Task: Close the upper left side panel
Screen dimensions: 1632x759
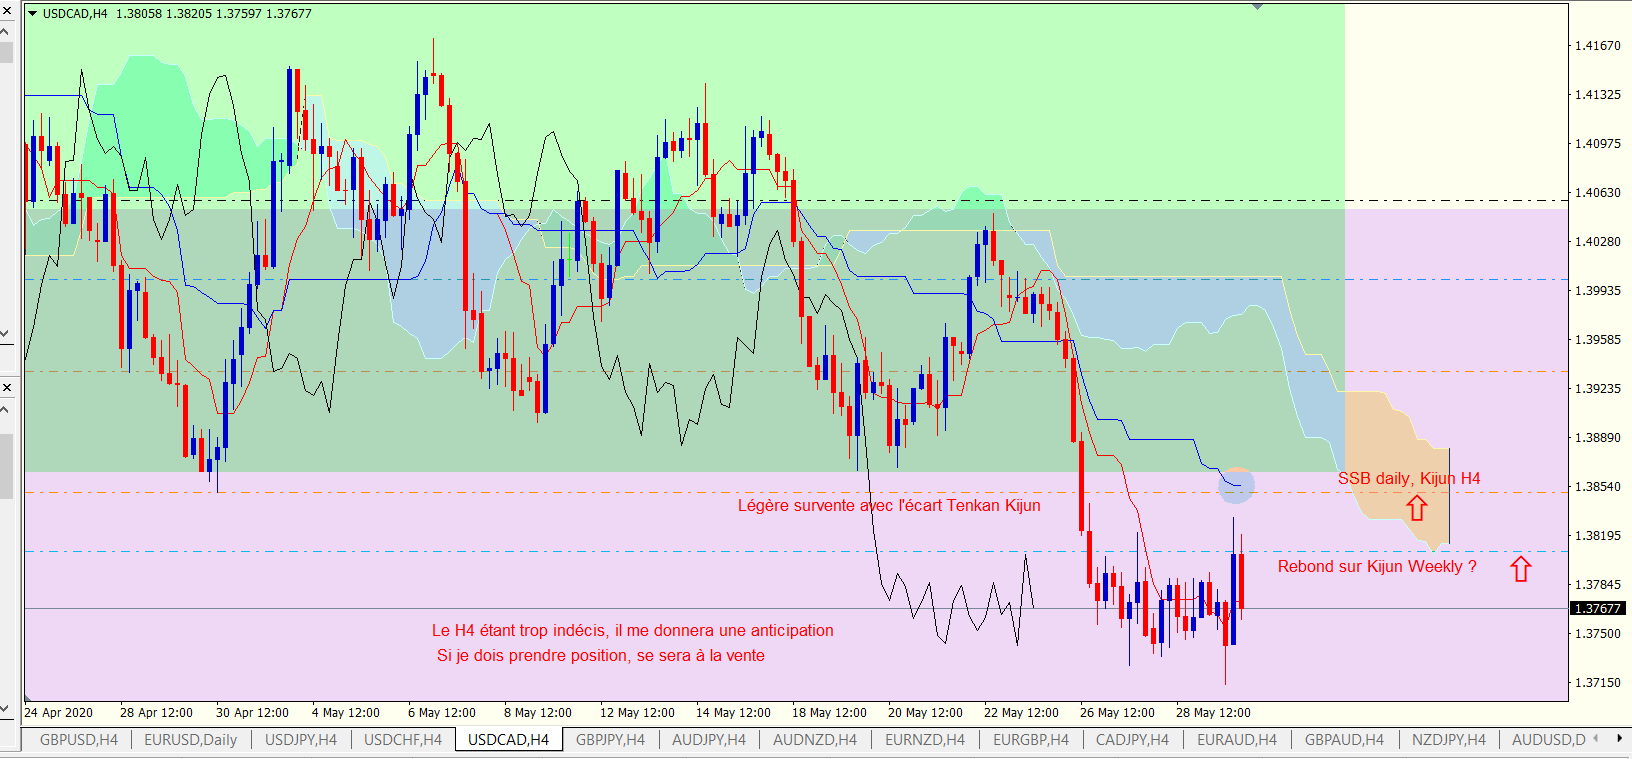Action: click(6, 9)
